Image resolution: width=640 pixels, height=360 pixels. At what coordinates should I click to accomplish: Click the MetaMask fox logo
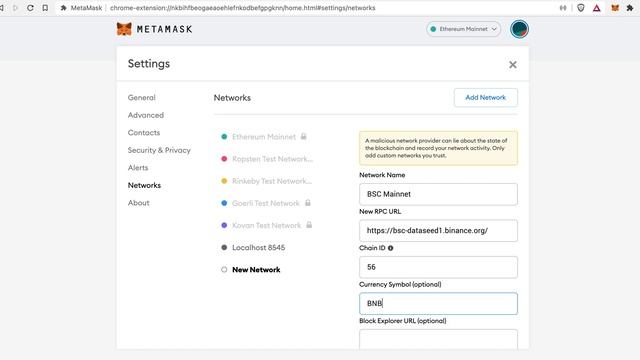124,29
